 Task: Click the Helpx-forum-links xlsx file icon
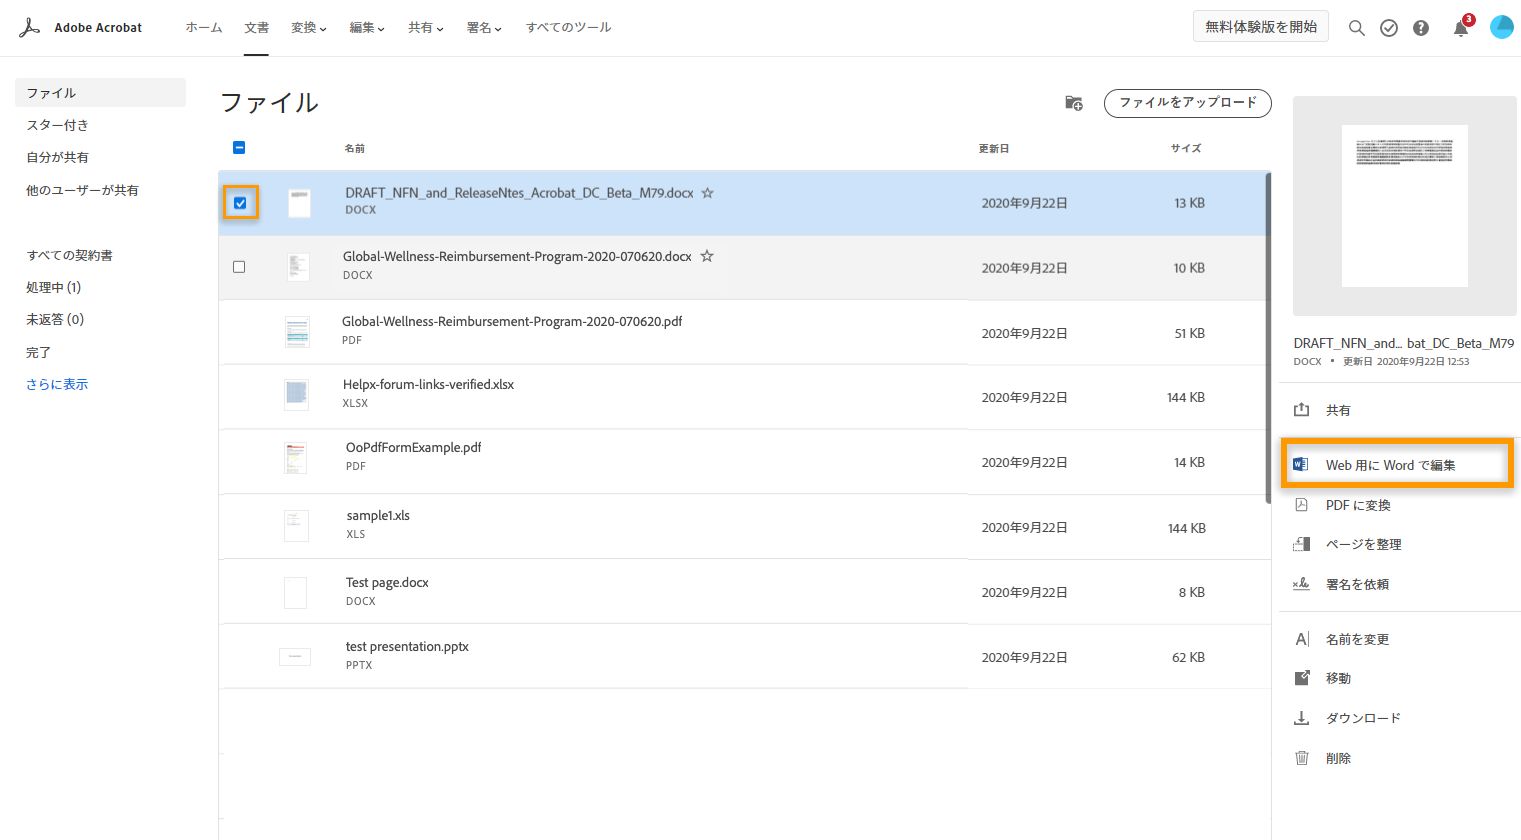pos(296,395)
